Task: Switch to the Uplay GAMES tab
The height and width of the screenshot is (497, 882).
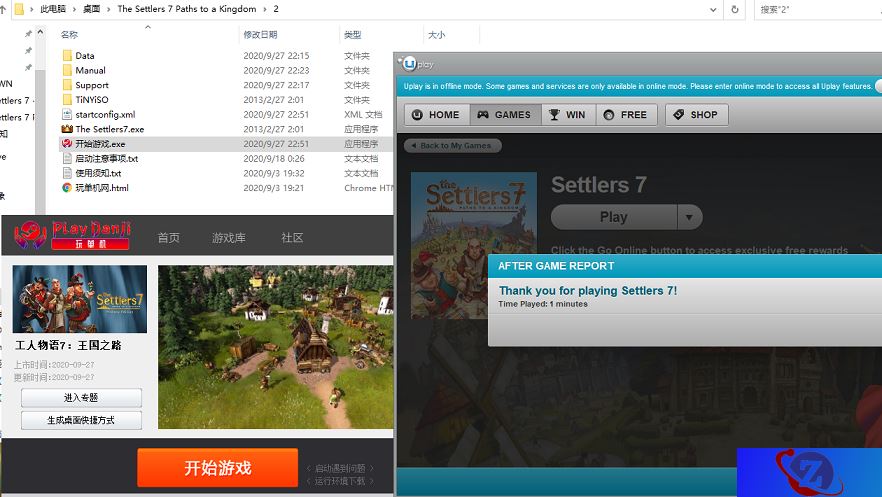Action: coord(505,115)
